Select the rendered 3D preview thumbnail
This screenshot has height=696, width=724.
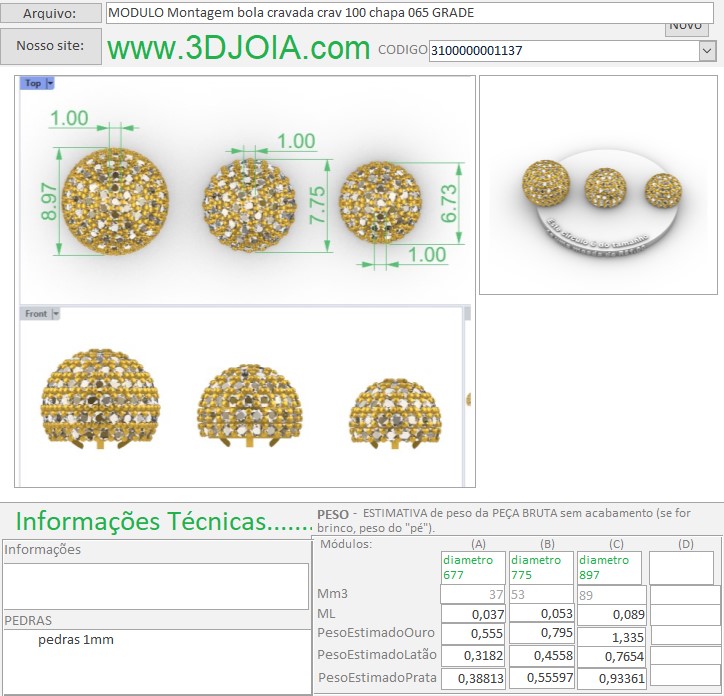[x=600, y=185]
